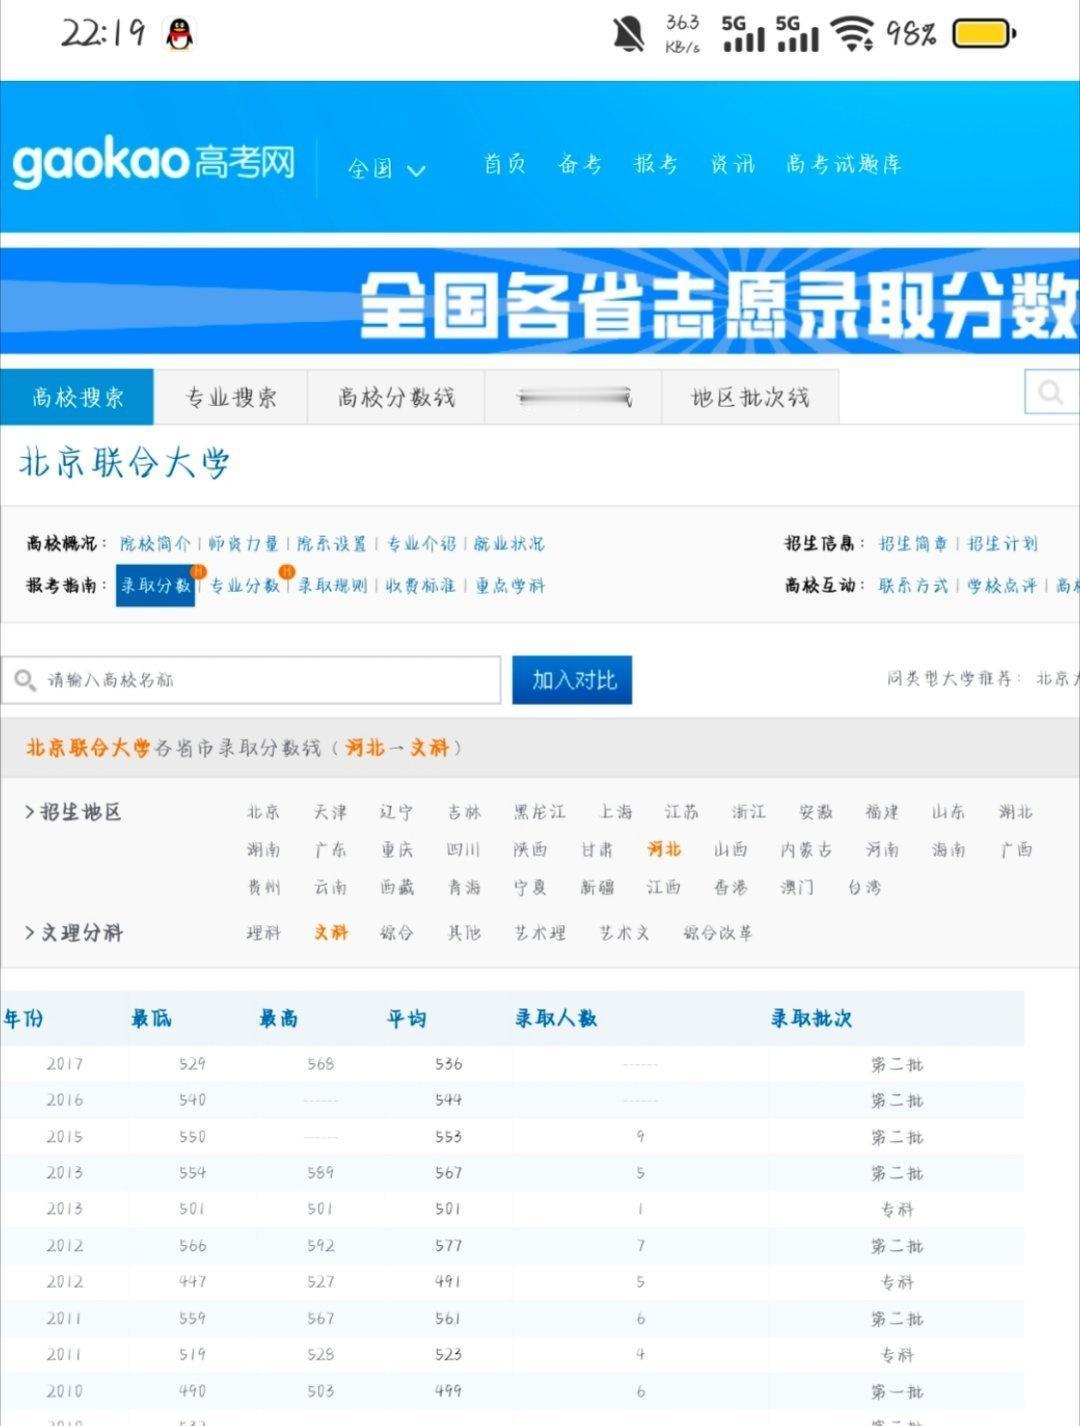Choose 艺术理 subject category
This screenshot has width=1080, height=1426.
tap(540, 933)
